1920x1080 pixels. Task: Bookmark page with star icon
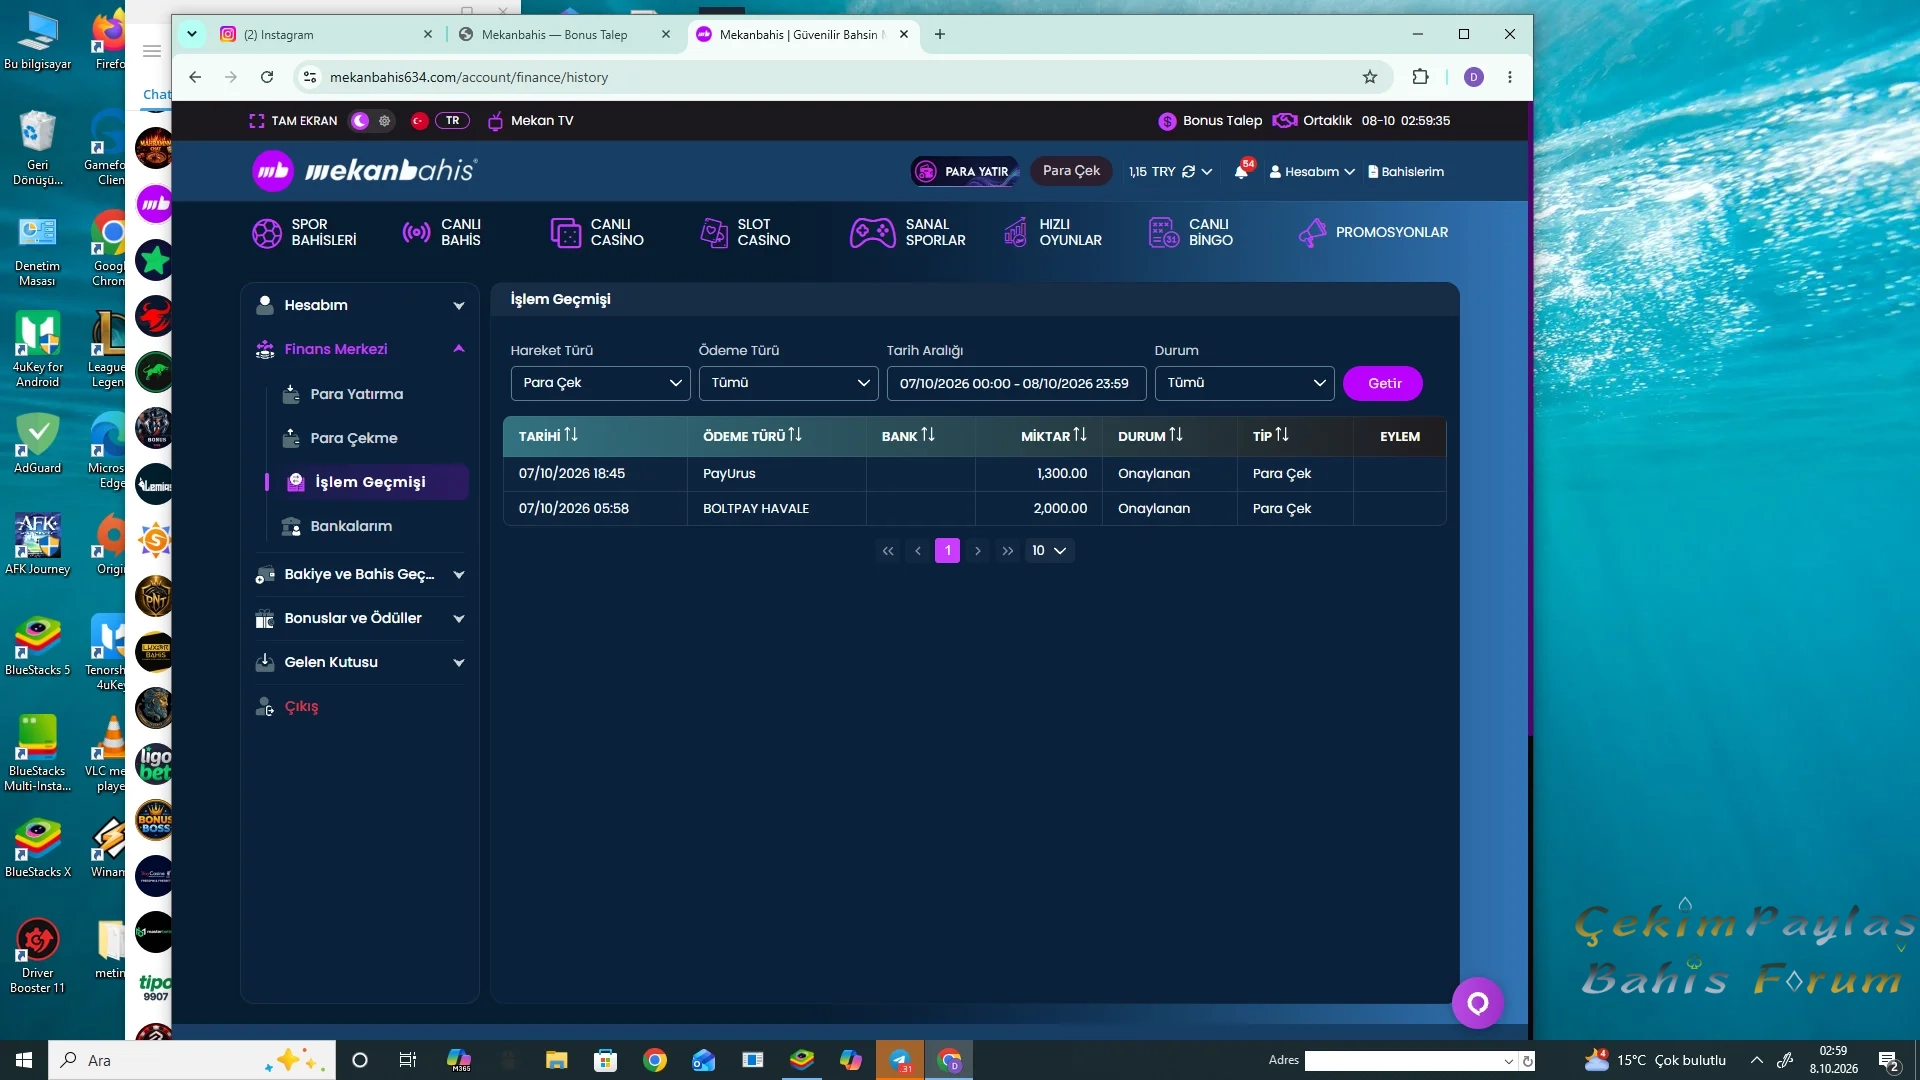coord(1370,77)
